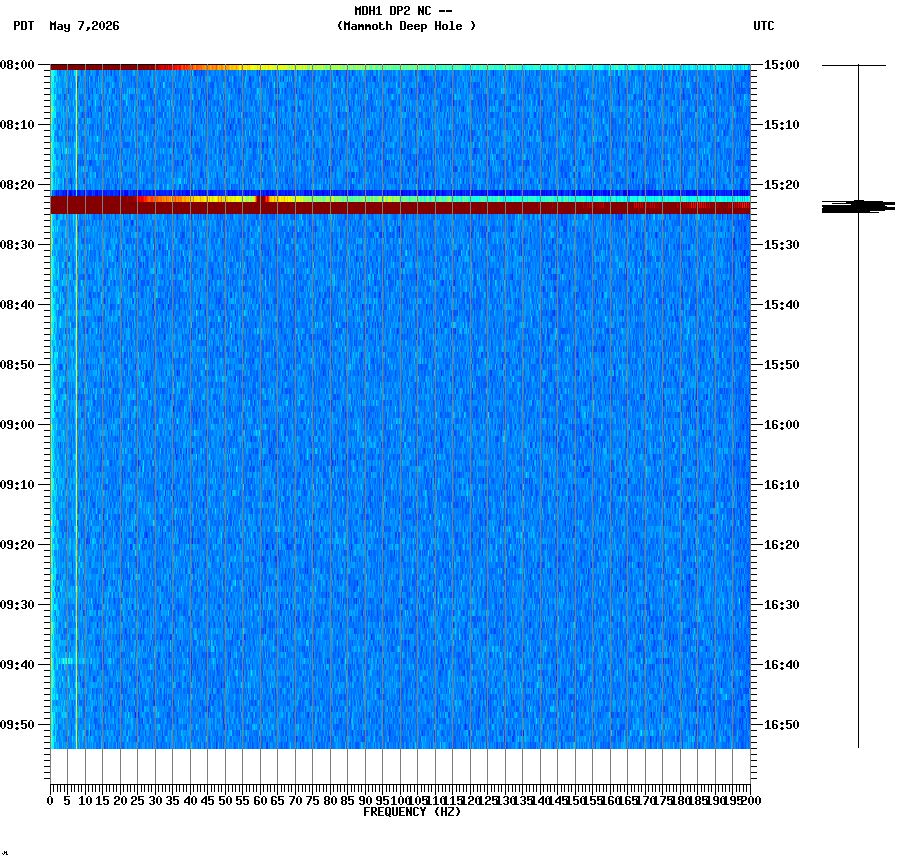
Task: Click the frequency axis label "15"
Action: 102,801
